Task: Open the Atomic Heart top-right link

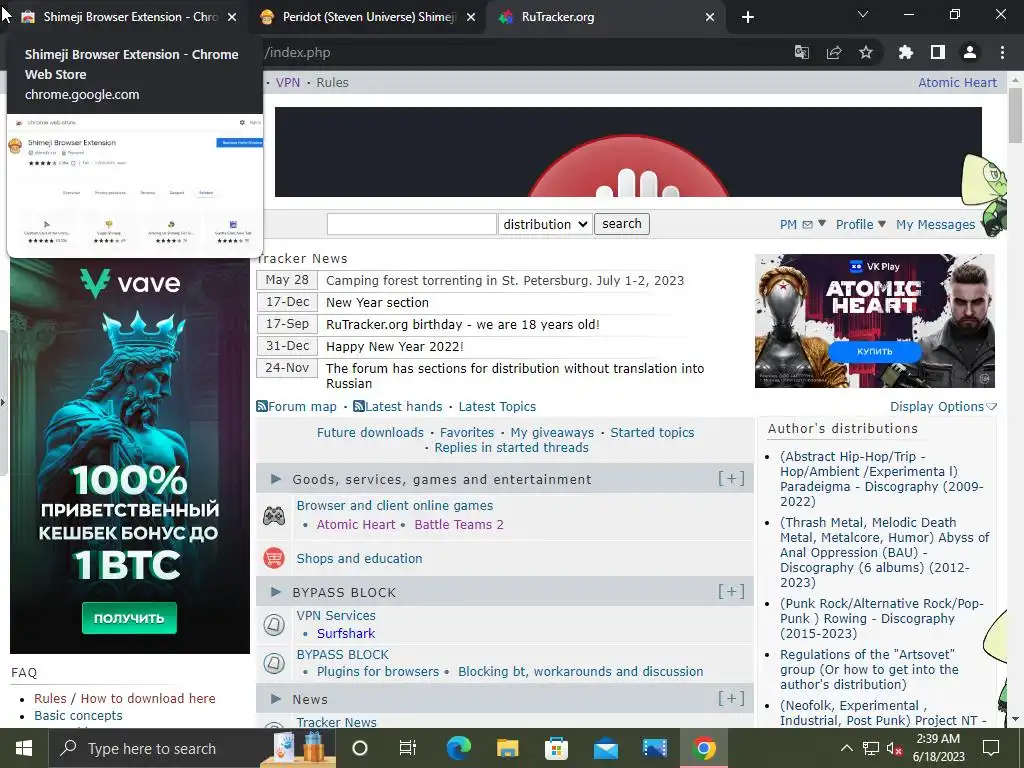Action: pyautogui.click(x=957, y=82)
